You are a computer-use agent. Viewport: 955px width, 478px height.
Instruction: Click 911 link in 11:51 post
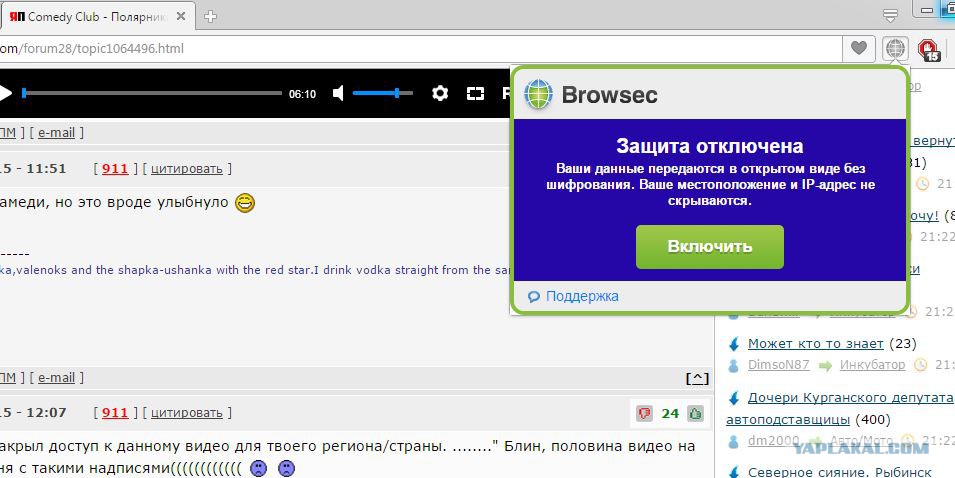(115, 169)
